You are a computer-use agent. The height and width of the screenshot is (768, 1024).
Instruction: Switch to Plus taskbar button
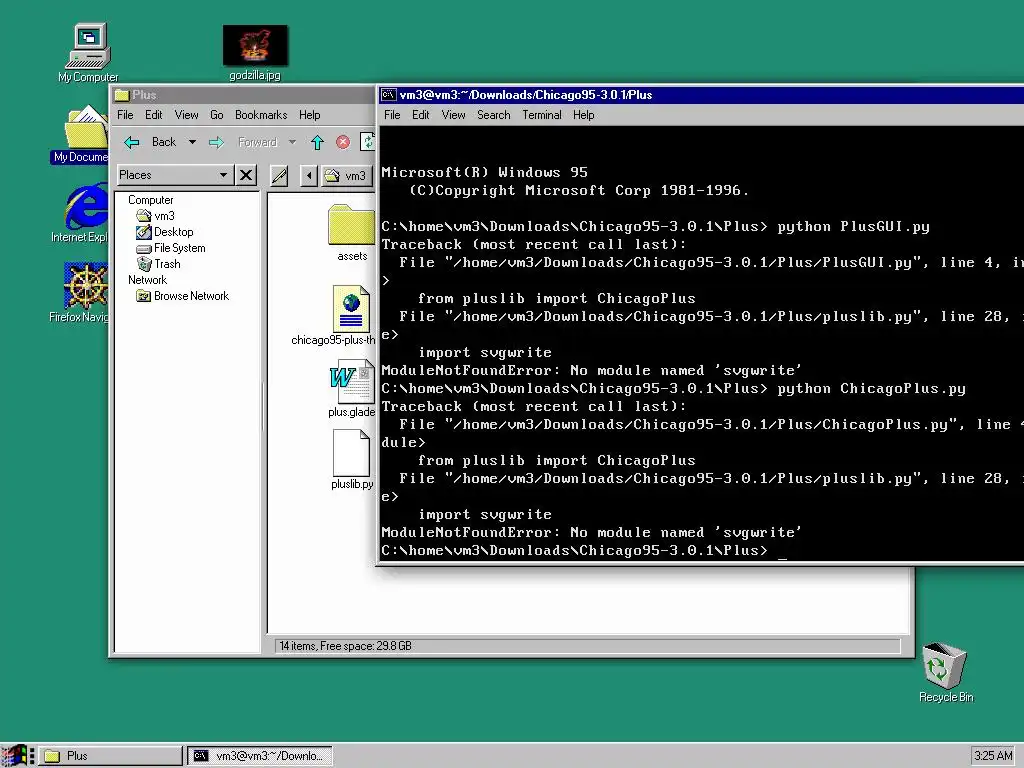110,756
